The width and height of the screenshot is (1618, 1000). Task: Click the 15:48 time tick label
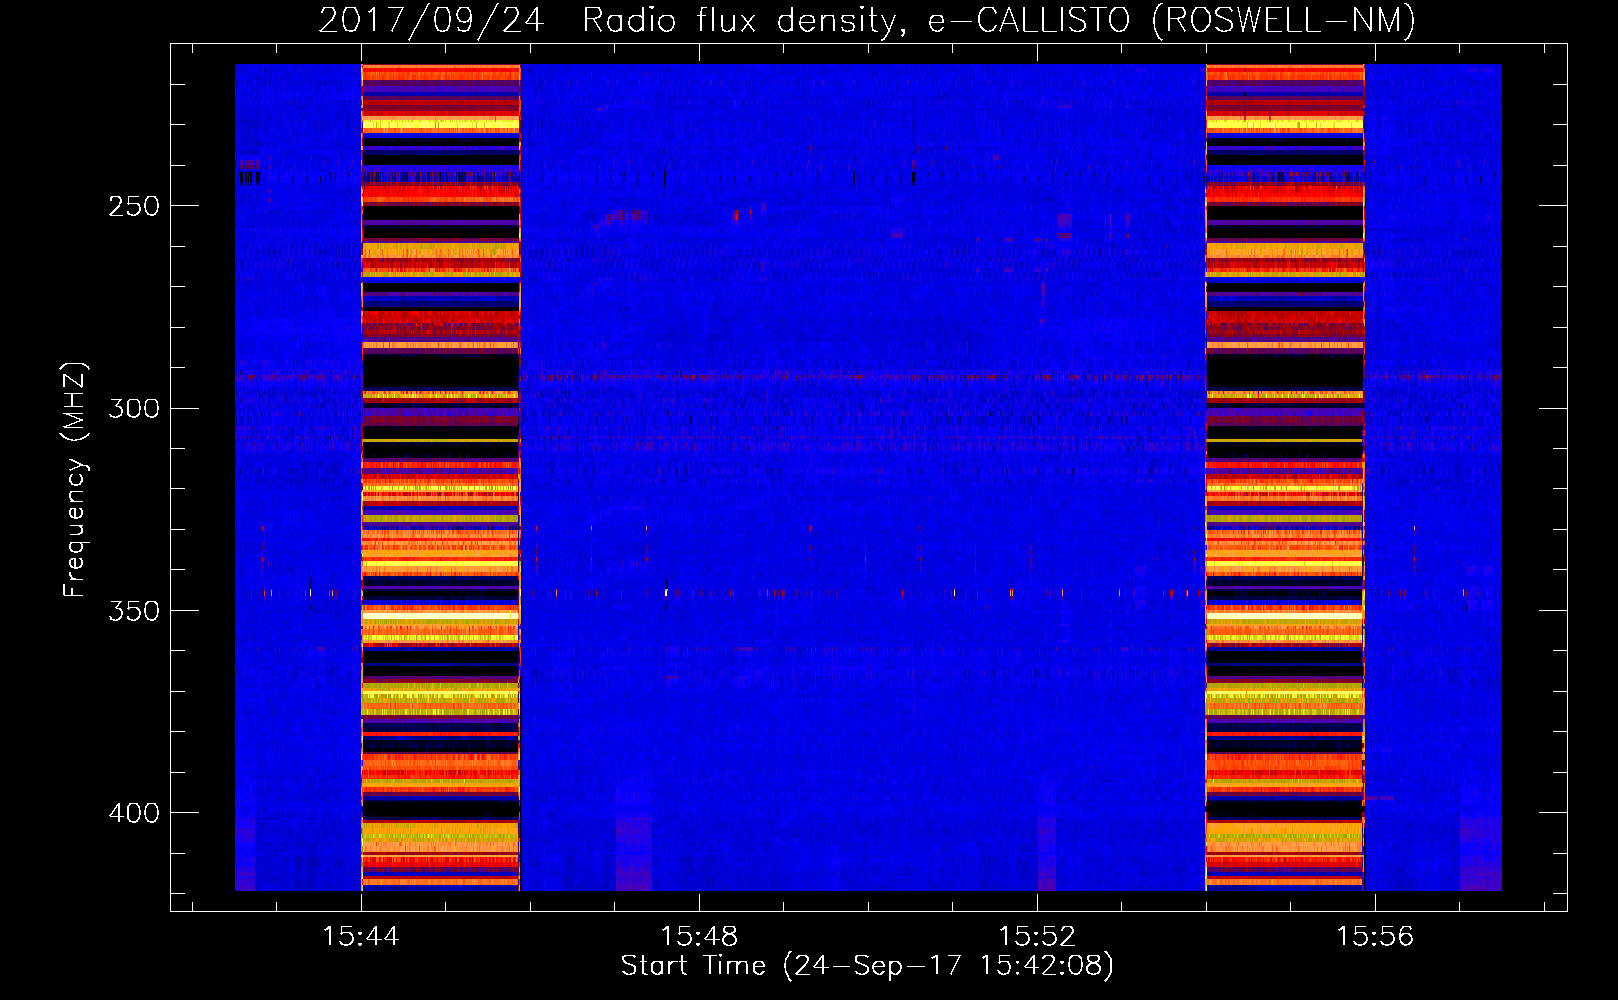(x=699, y=936)
